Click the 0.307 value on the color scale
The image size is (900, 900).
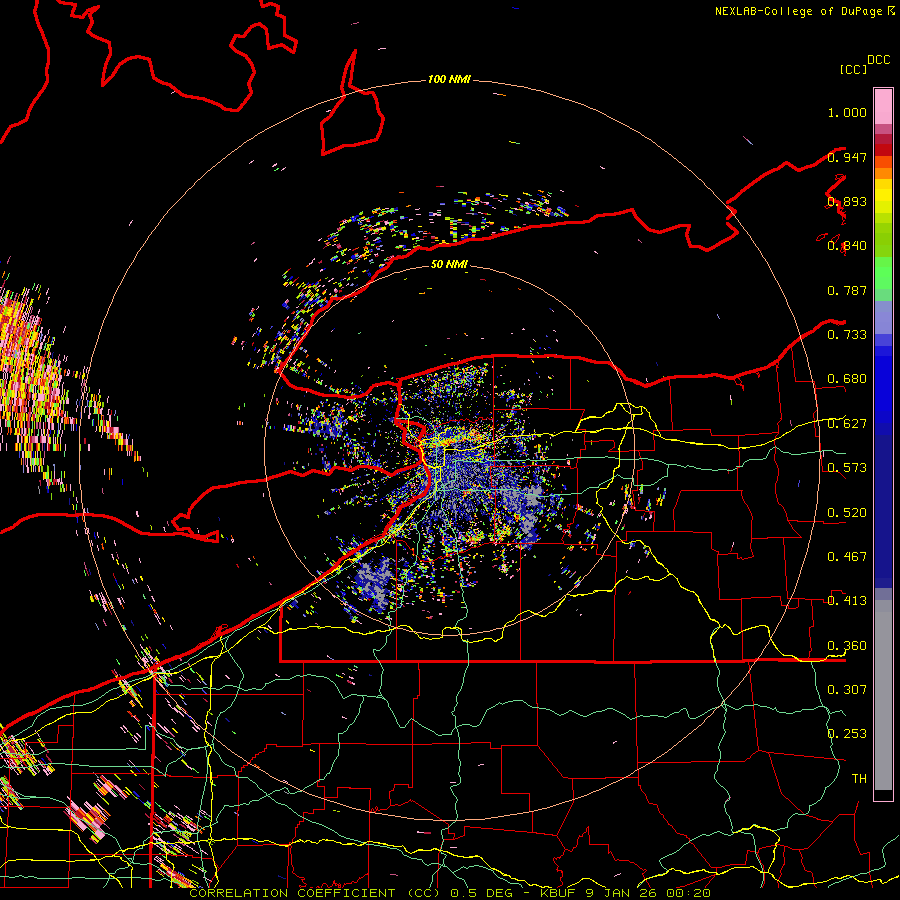point(847,689)
